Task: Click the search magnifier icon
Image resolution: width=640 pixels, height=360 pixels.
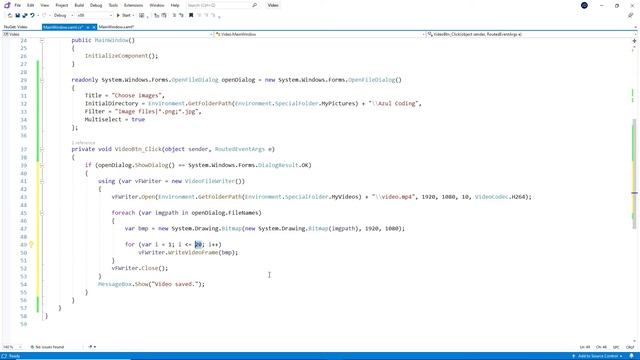Action: tap(255, 5)
